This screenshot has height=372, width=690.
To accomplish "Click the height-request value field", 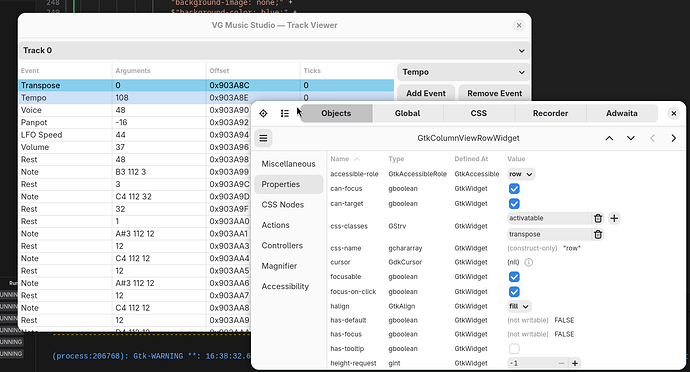I will (530, 363).
